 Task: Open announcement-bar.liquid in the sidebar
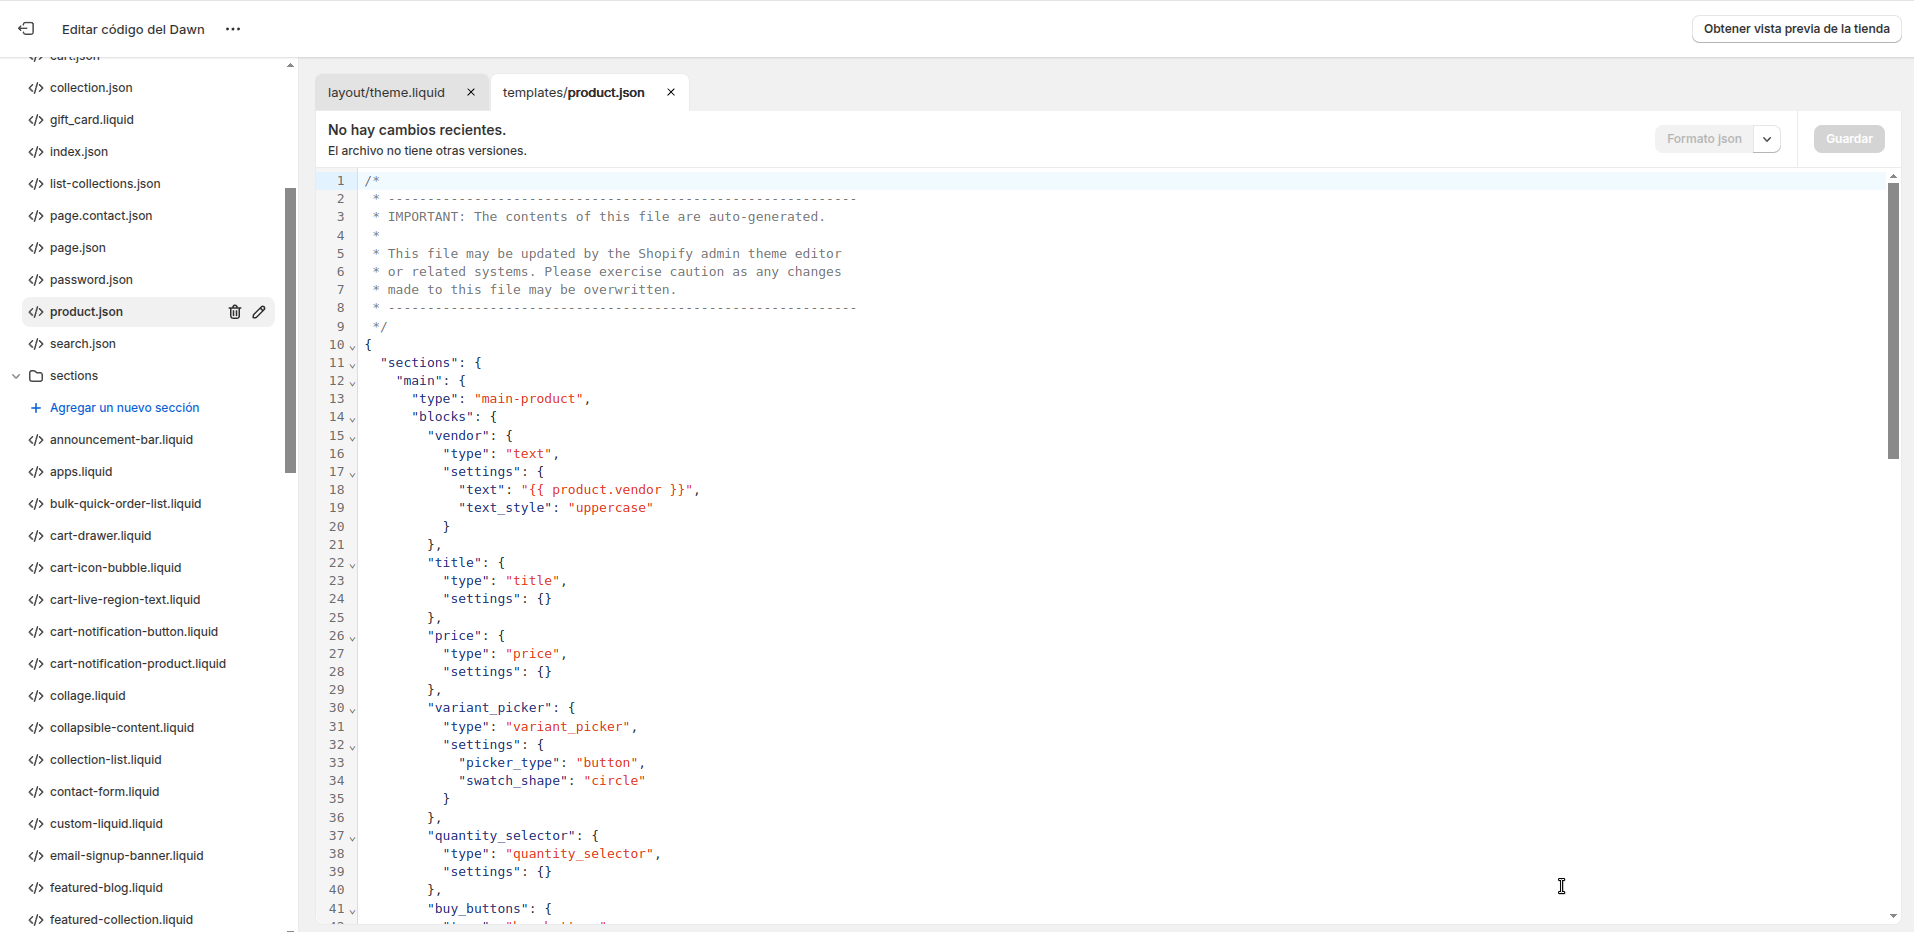pyautogui.click(x=121, y=440)
